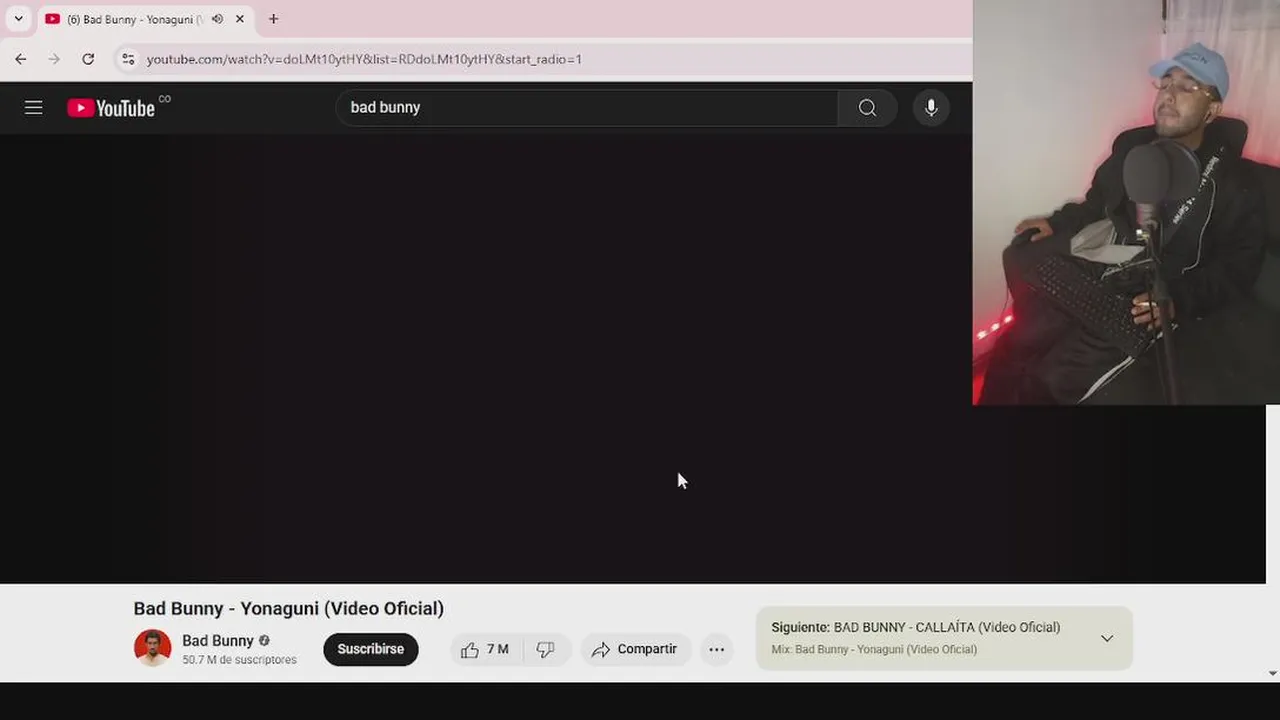Open the YouTube hamburger guide menu
The width and height of the screenshot is (1280, 720).
click(34, 108)
